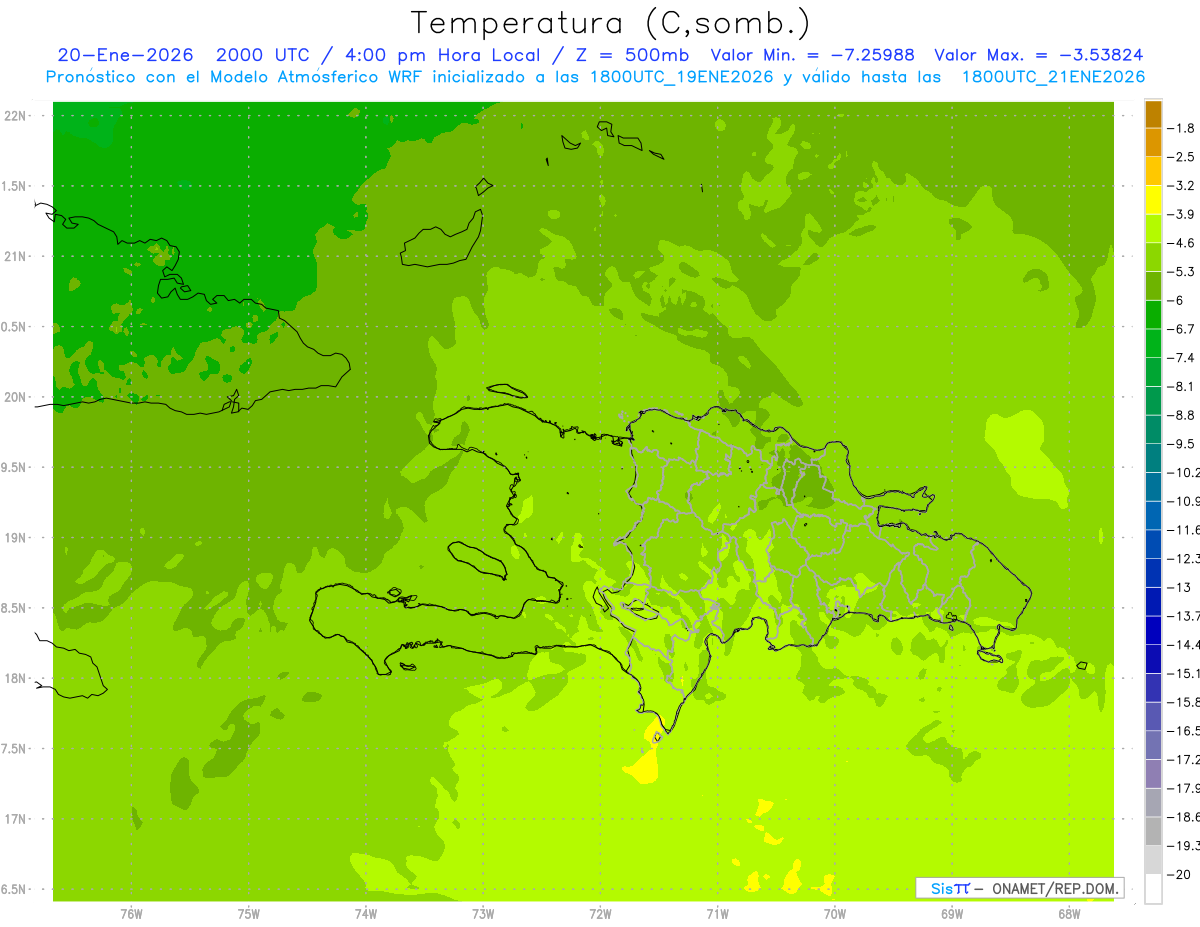Click the date '20-Ene-2026' in header
Image resolution: width=1200 pixels, height=927 pixels.
[125, 55]
